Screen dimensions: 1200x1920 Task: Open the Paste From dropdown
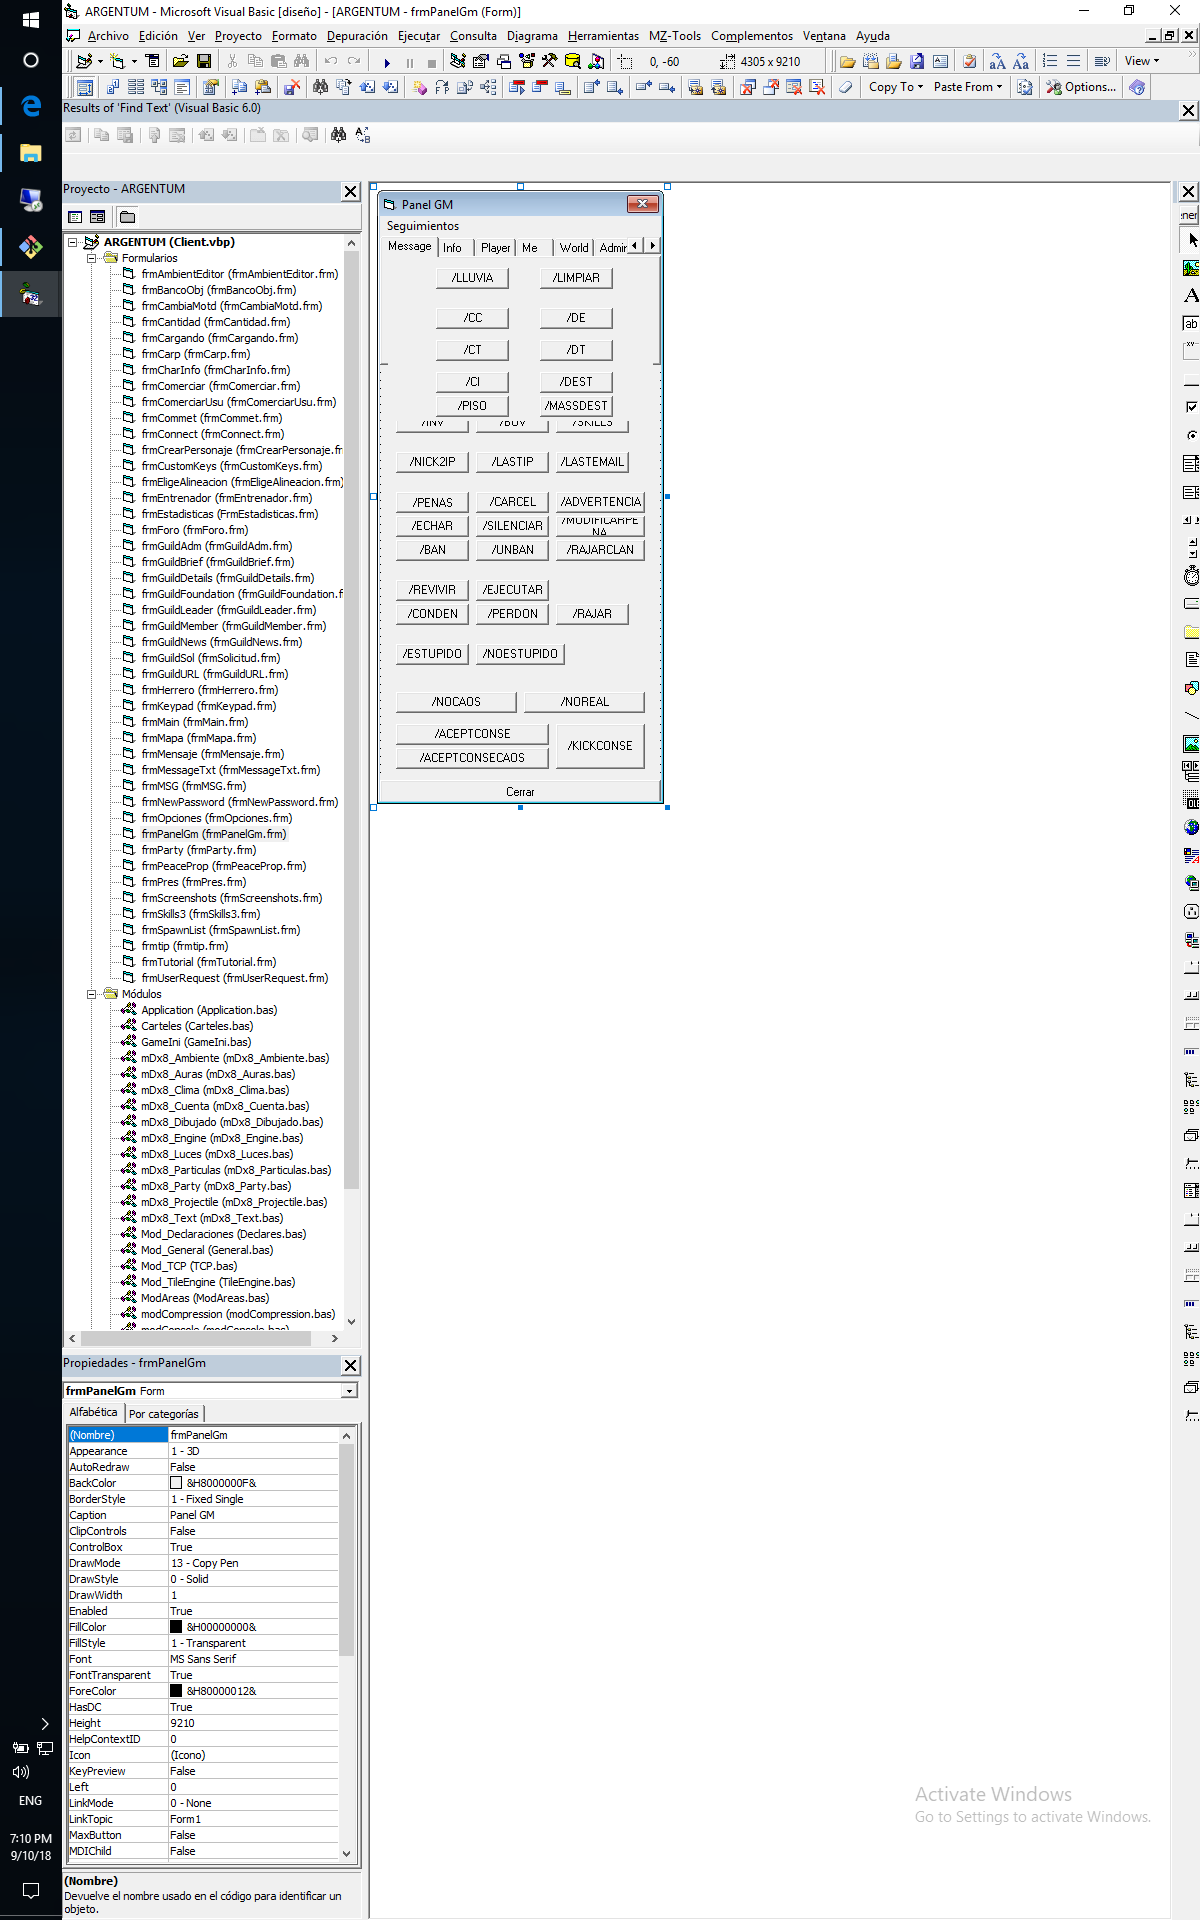pos(967,87)
